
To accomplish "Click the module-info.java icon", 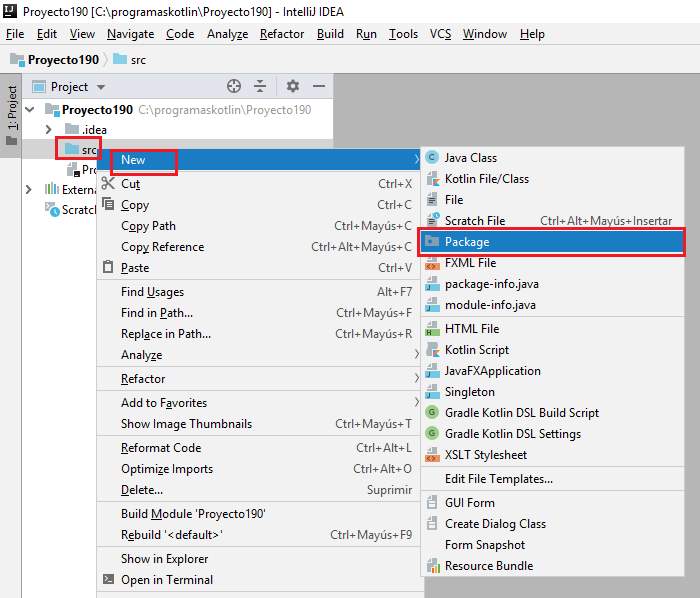I will pos(432,305).
